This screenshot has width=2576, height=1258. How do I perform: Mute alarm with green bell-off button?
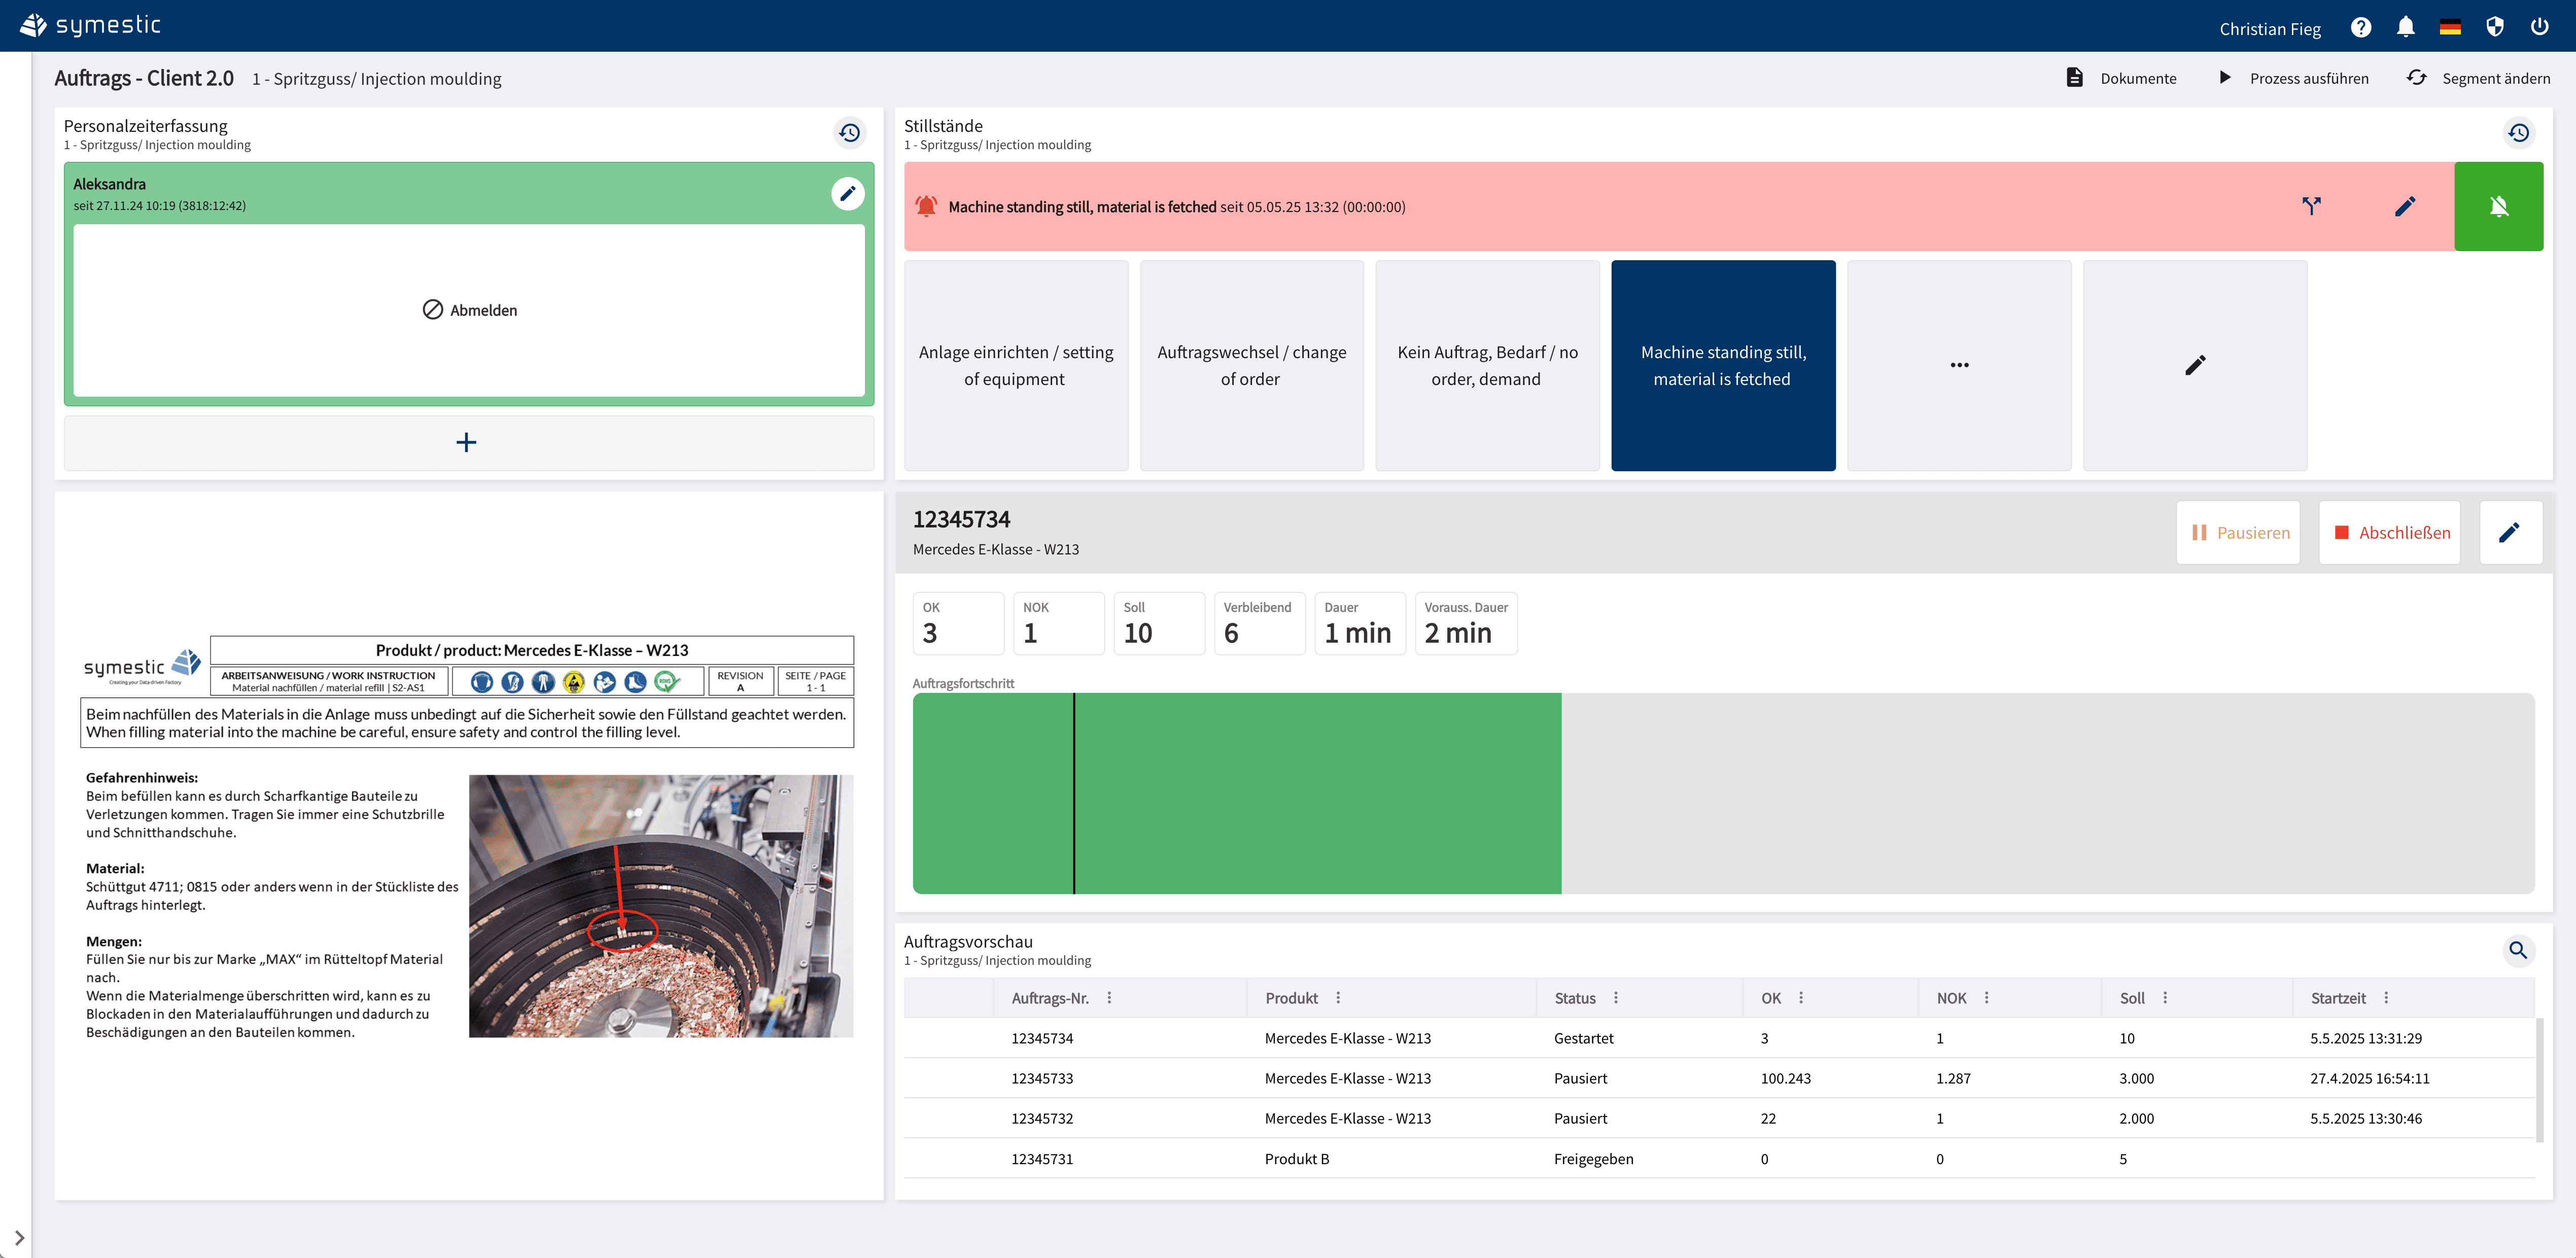[2498, 206]
